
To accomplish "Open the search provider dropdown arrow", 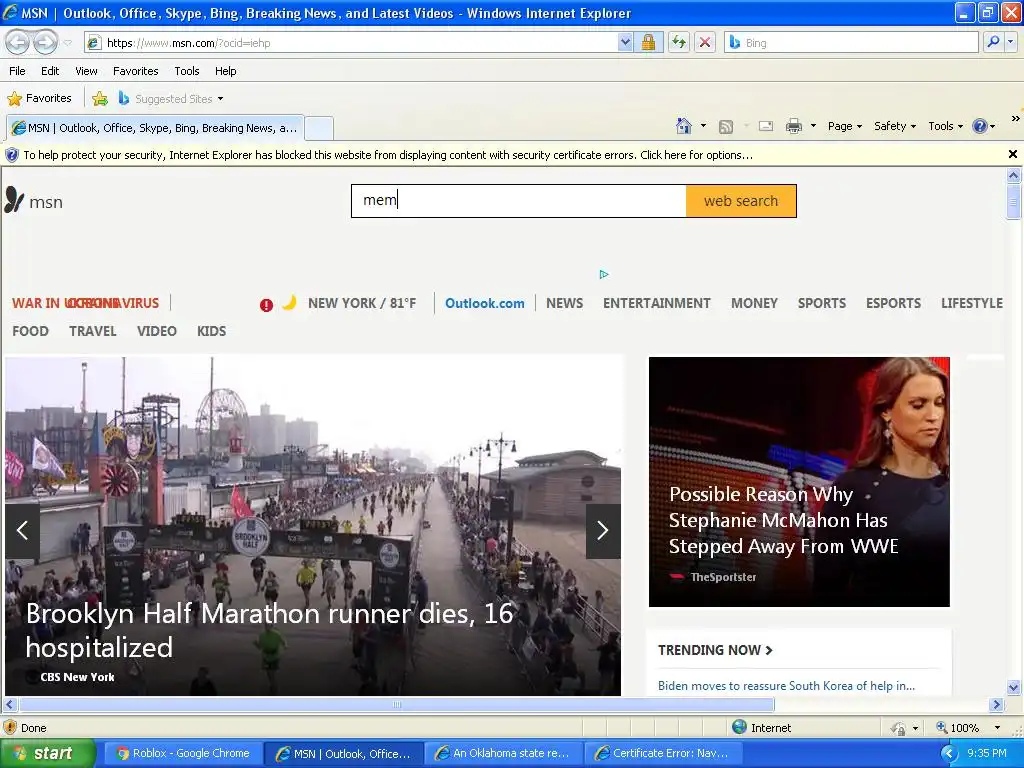I will pos(1010,42).
